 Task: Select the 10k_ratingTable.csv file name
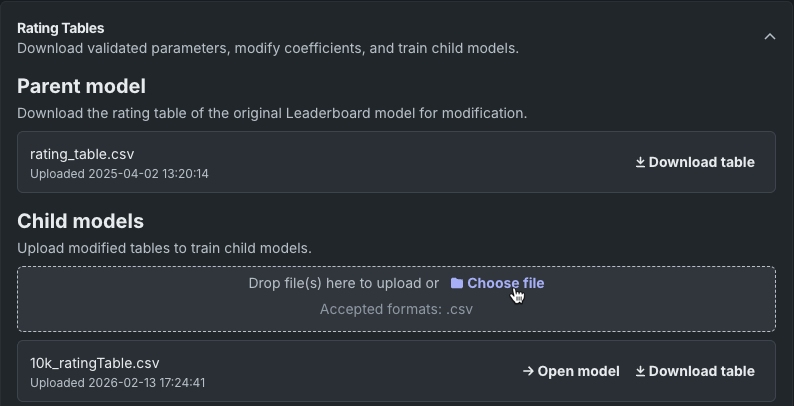click(x=95, y=363)
